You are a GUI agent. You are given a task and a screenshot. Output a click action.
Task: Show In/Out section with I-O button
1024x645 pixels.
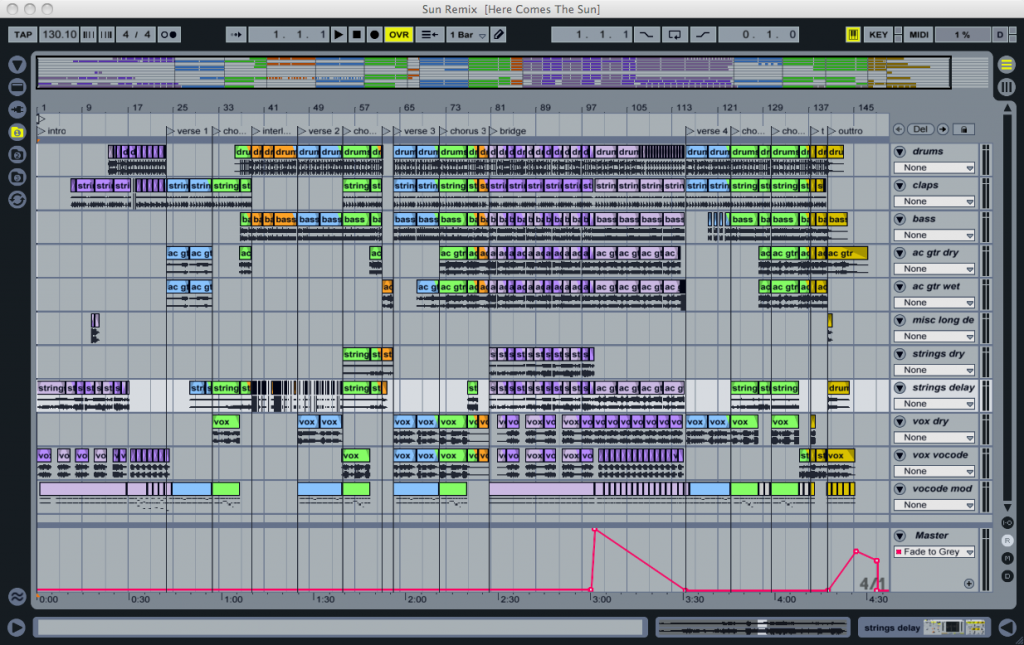pyautogui.click(x=1008, y=523)
